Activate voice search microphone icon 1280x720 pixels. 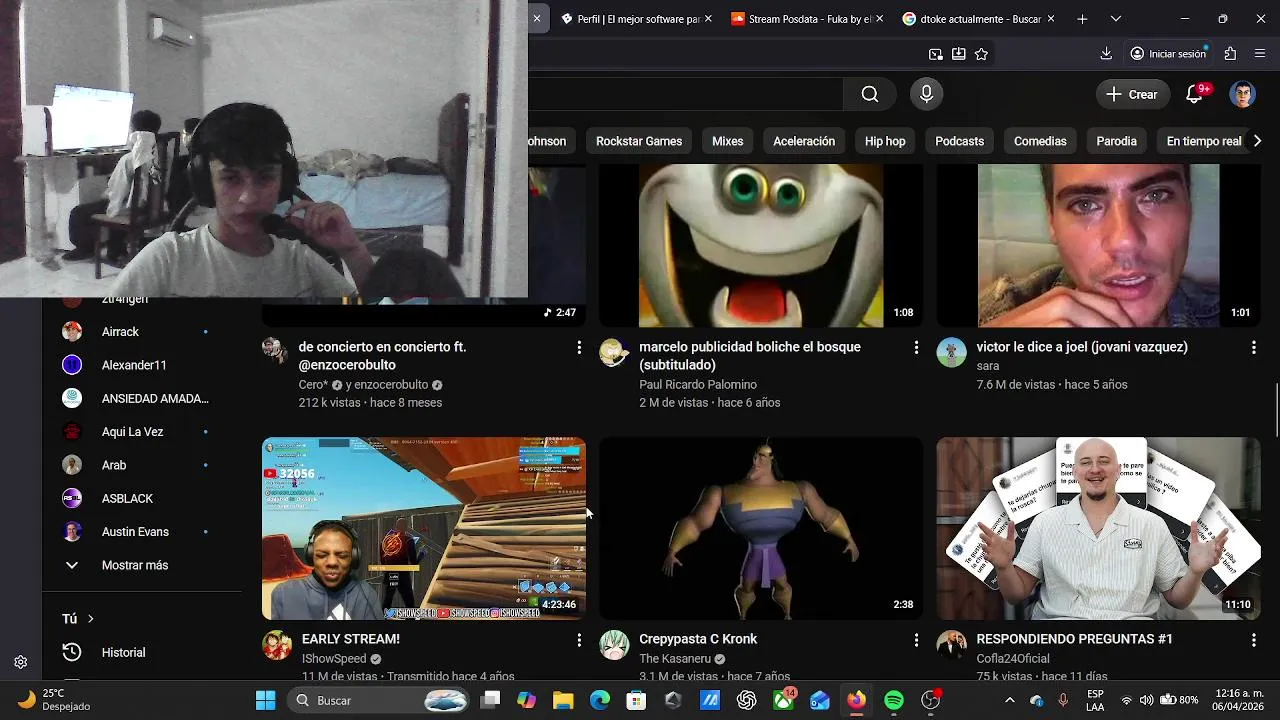[x=926, y=94]
